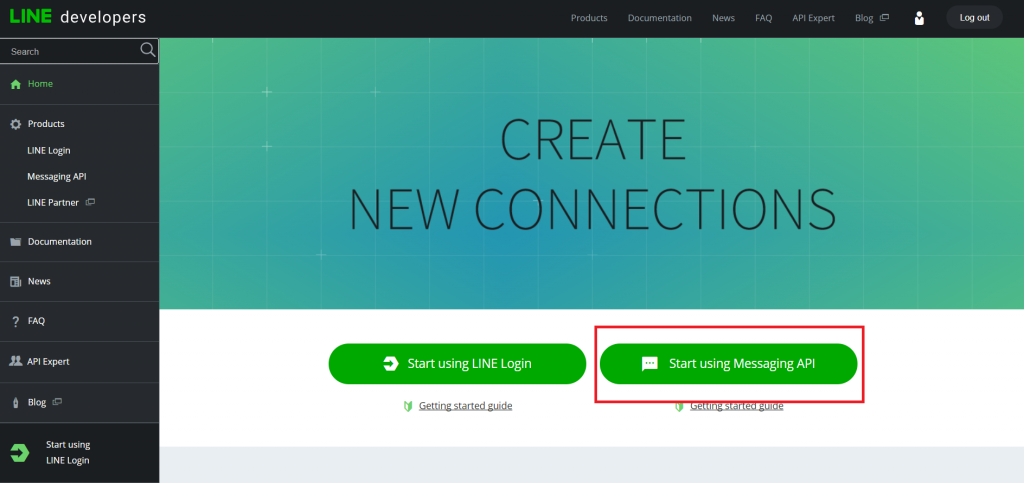Viewport: 1024px width, 483px height.
Task: Select FAQ in the sidebar
Action: click(x=36, y=321)
